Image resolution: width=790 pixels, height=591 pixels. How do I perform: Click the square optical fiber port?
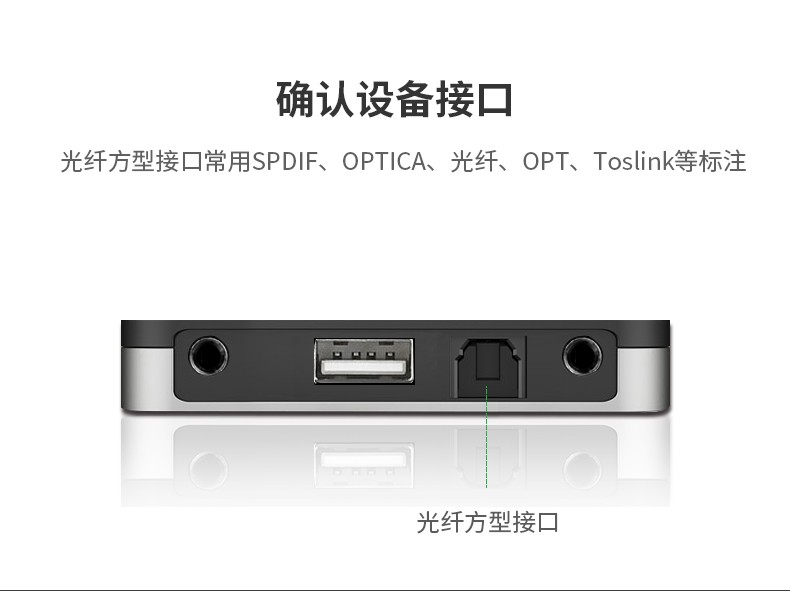[x=488, y=367]
